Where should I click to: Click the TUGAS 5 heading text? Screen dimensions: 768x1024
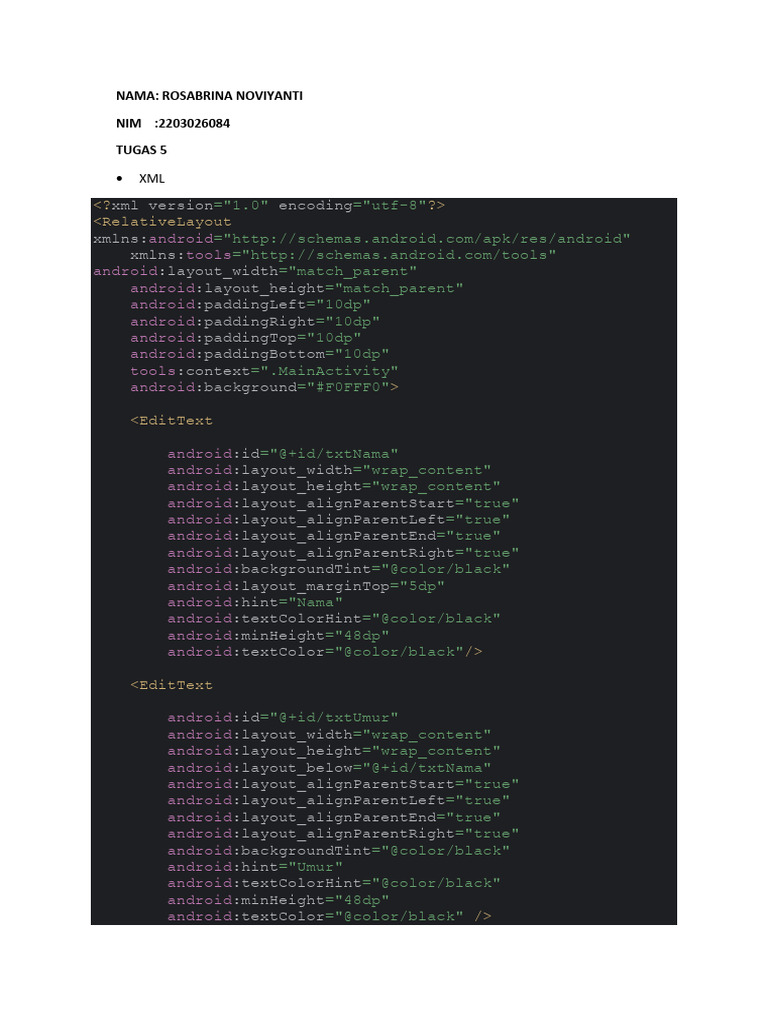tap(141, 150)
